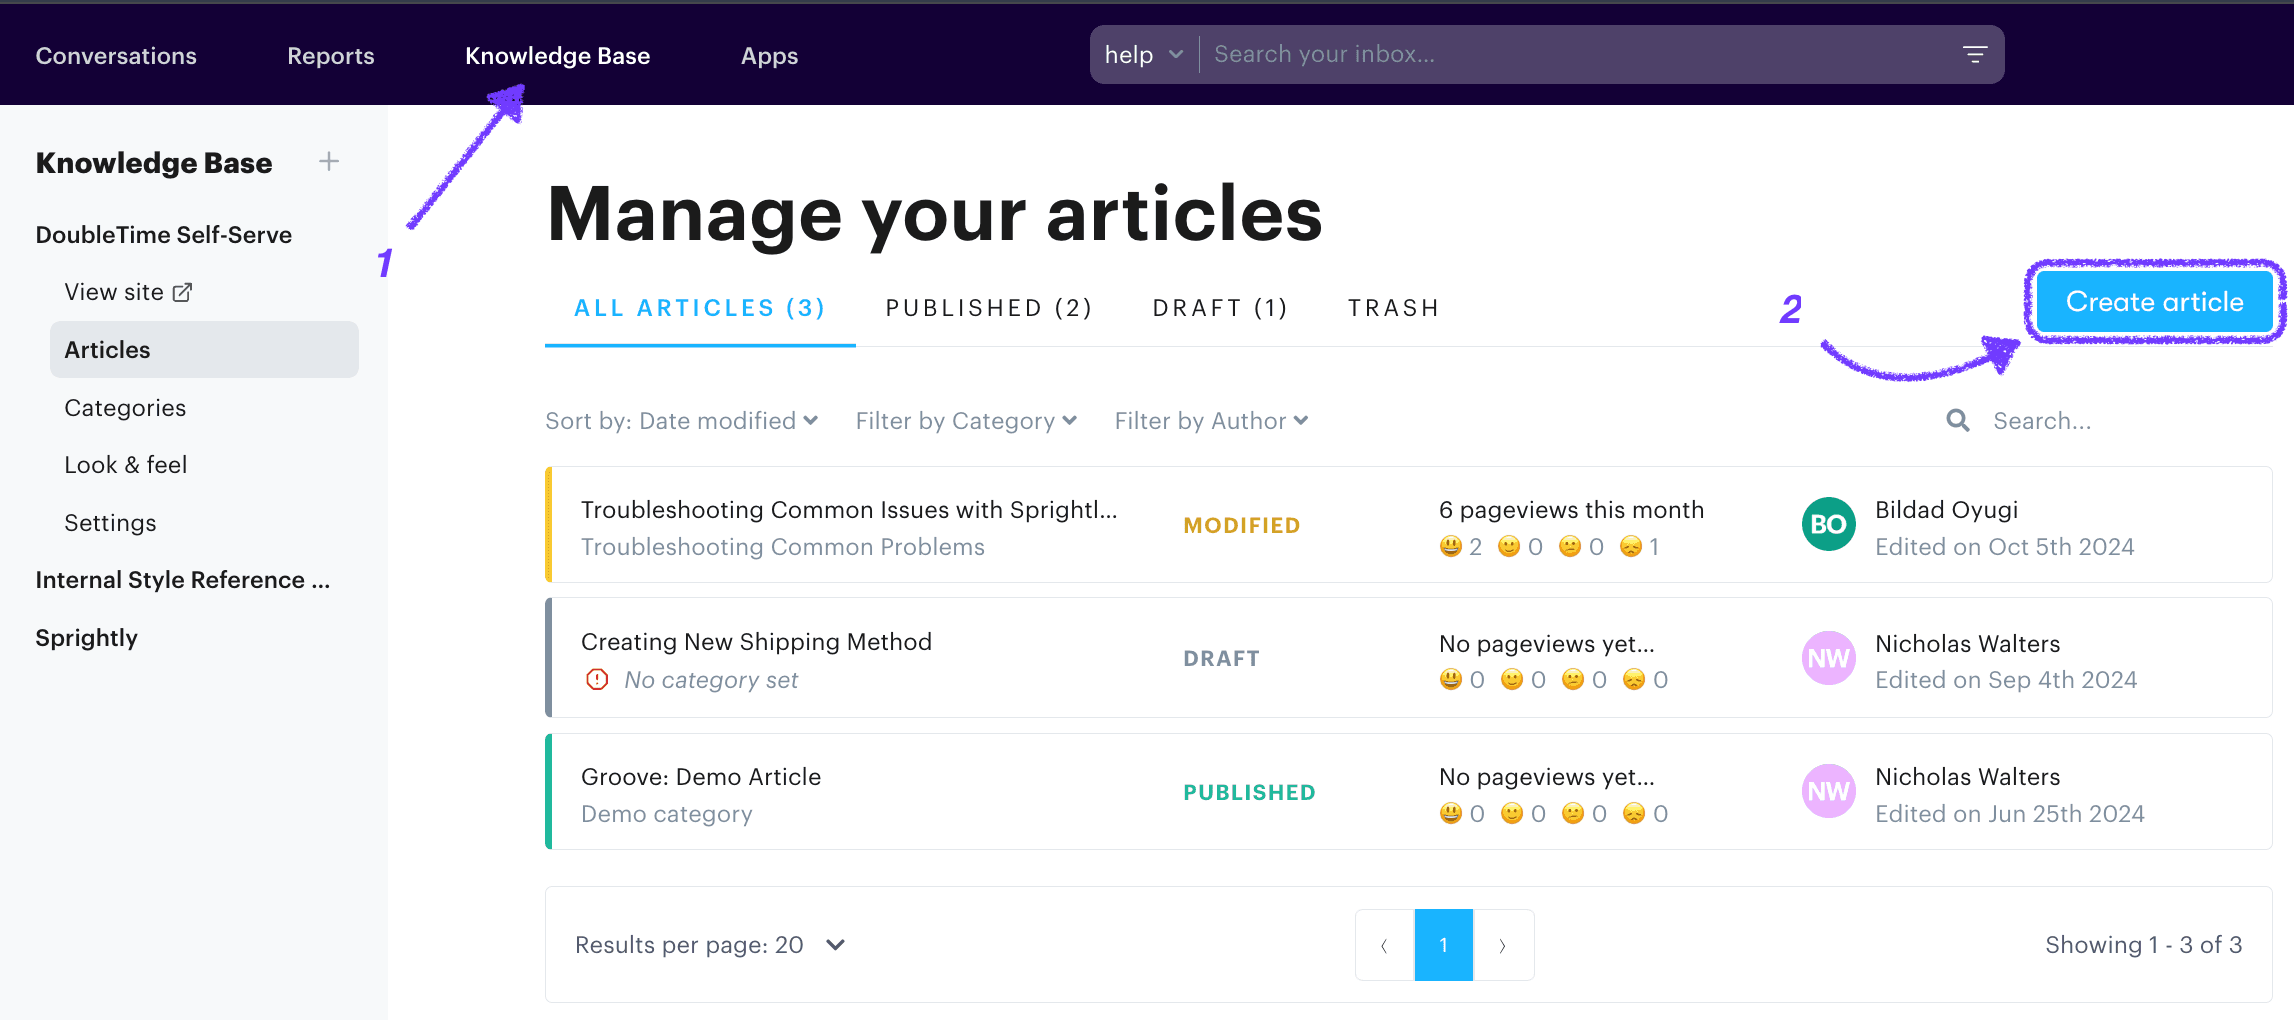The image size is (2294, 1020).
Task: Open Reports in the top navigation
Action: point(330,55)
